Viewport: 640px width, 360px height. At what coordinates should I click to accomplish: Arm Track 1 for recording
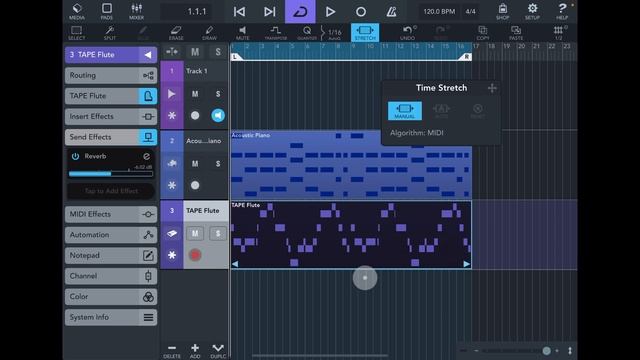click(195, 116)
